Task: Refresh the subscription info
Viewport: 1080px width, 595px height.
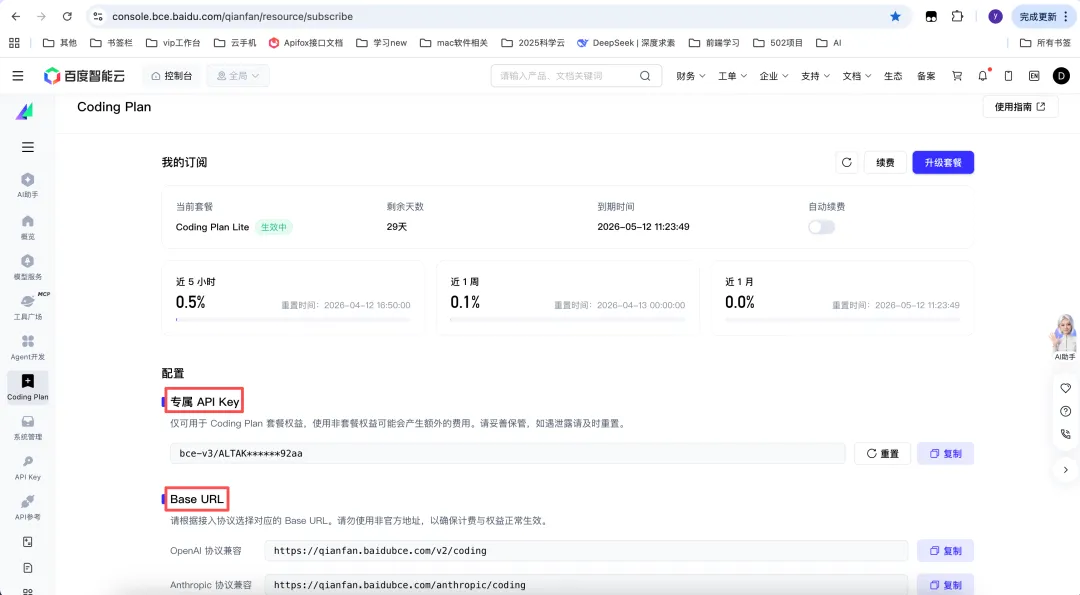Action: click(847, 163)
